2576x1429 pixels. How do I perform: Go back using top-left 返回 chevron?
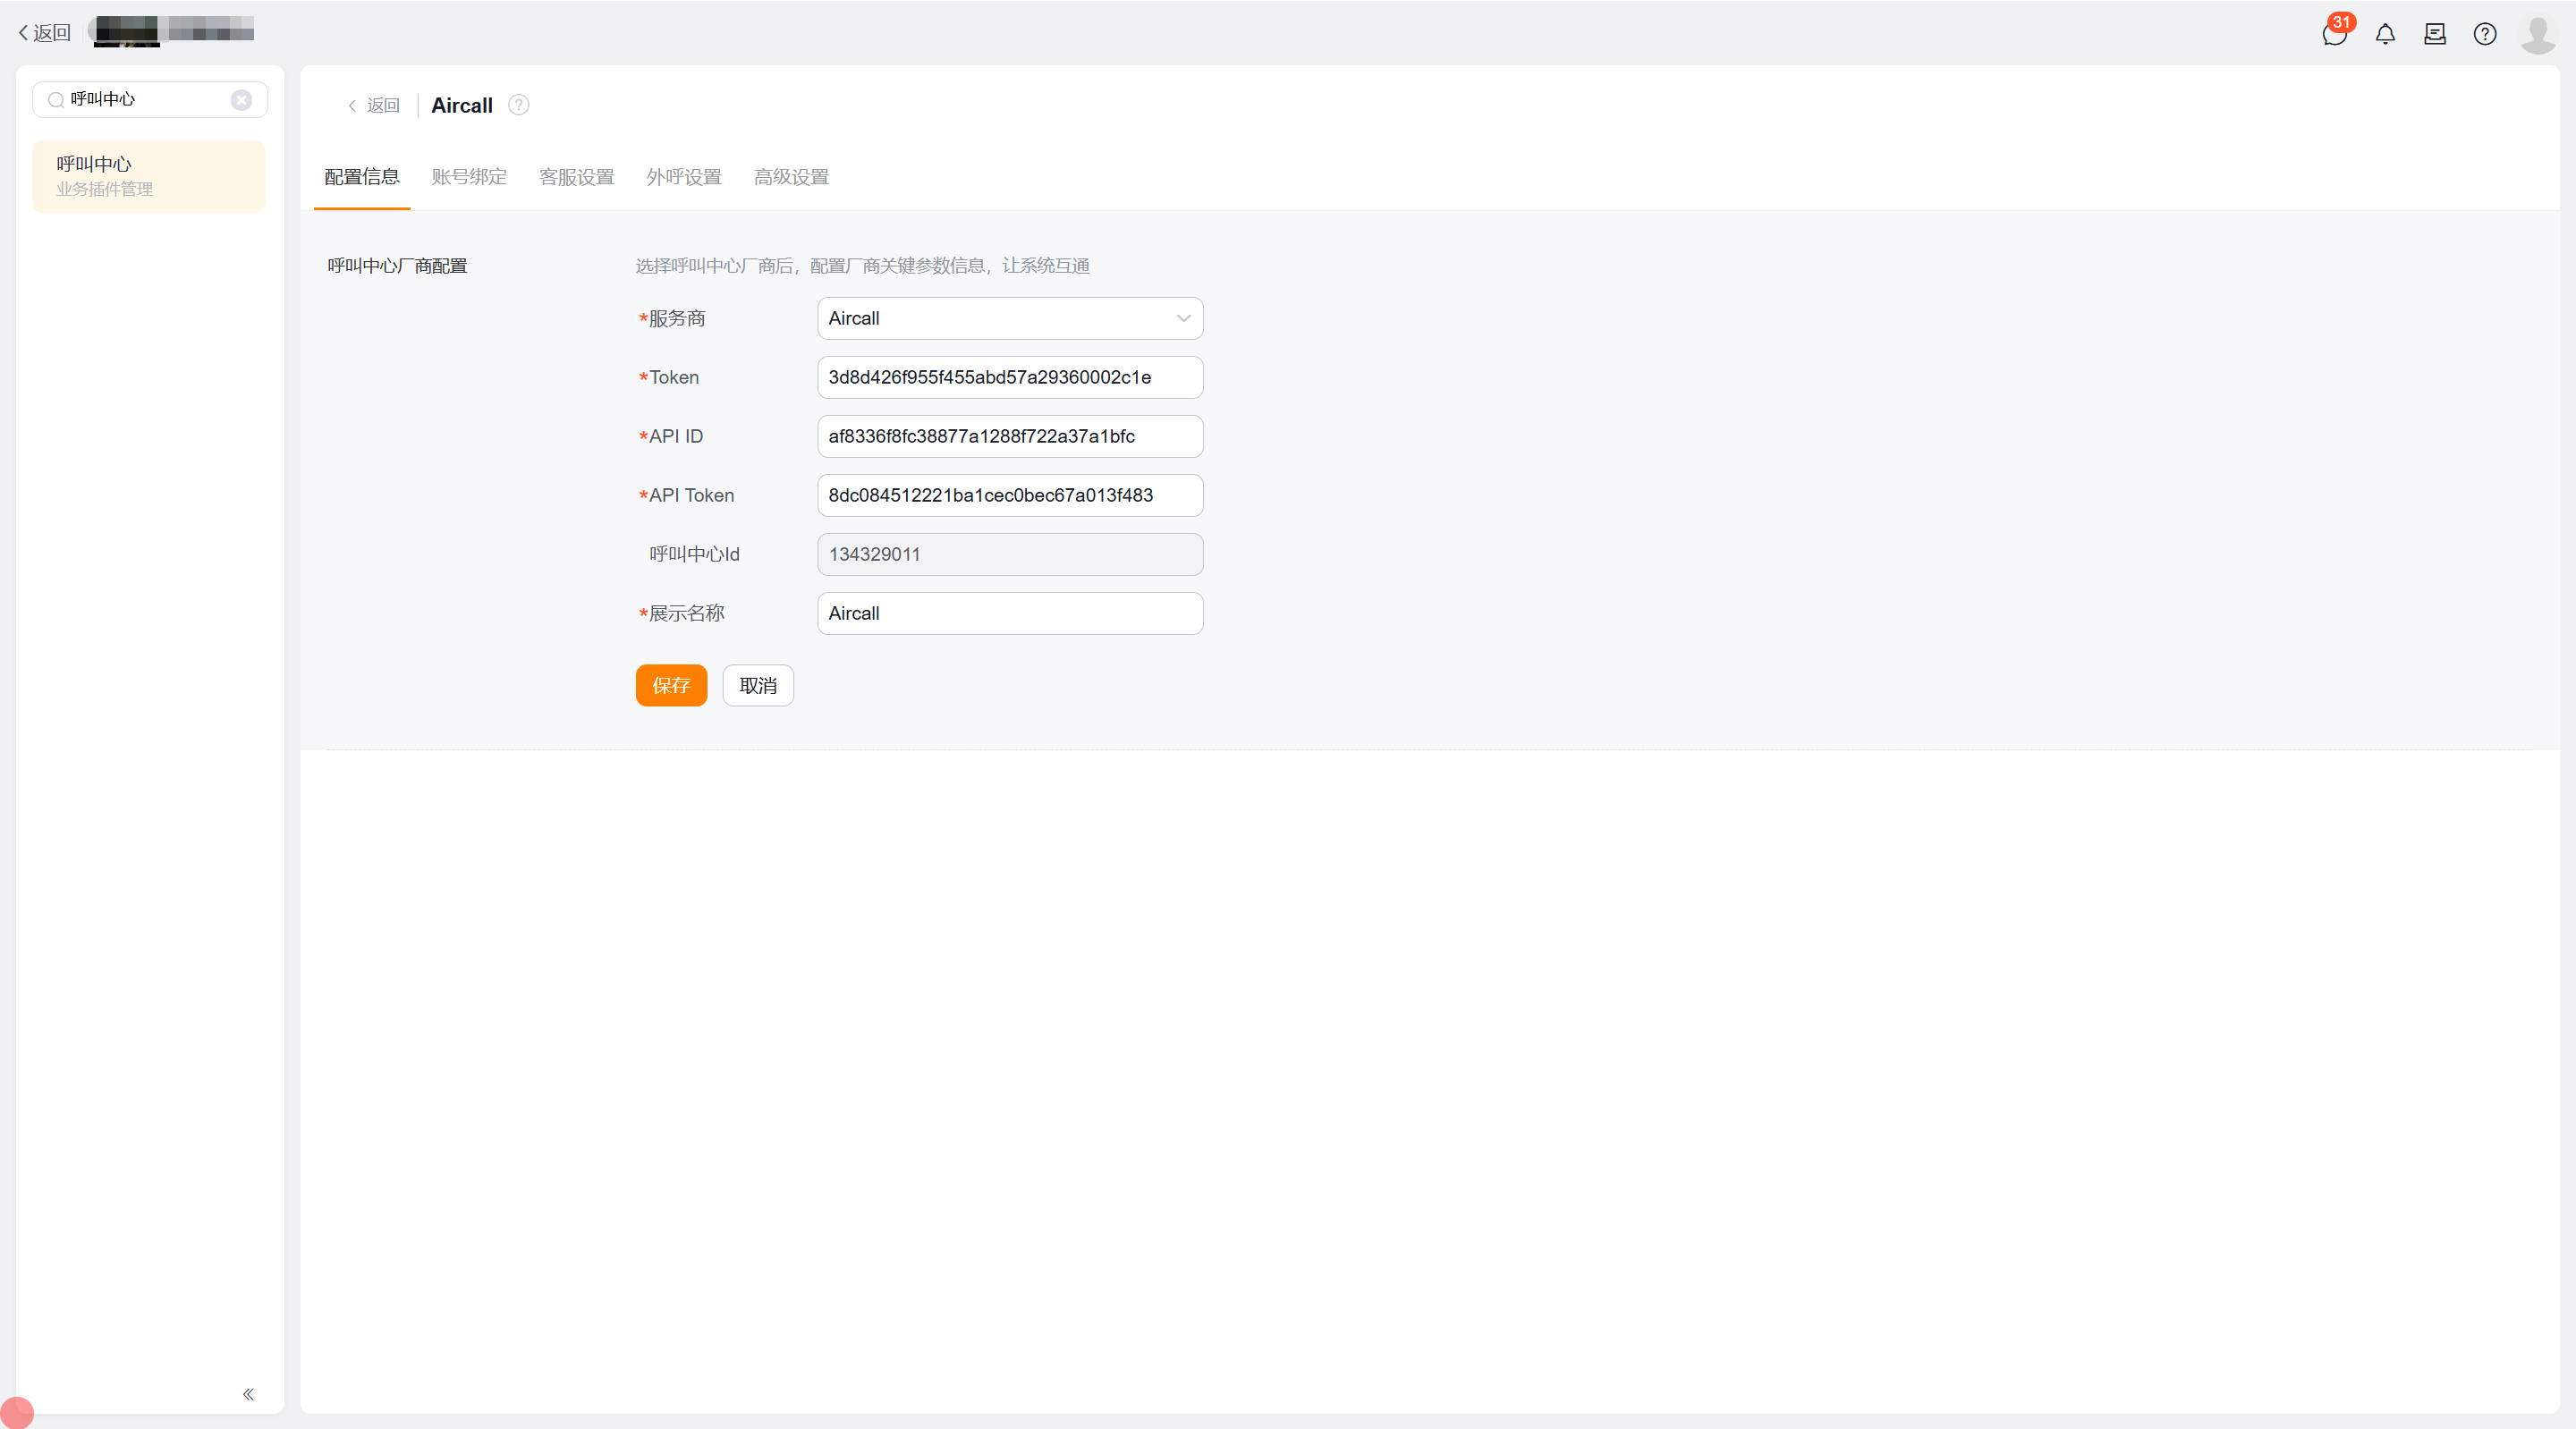[x=44, y=33]
